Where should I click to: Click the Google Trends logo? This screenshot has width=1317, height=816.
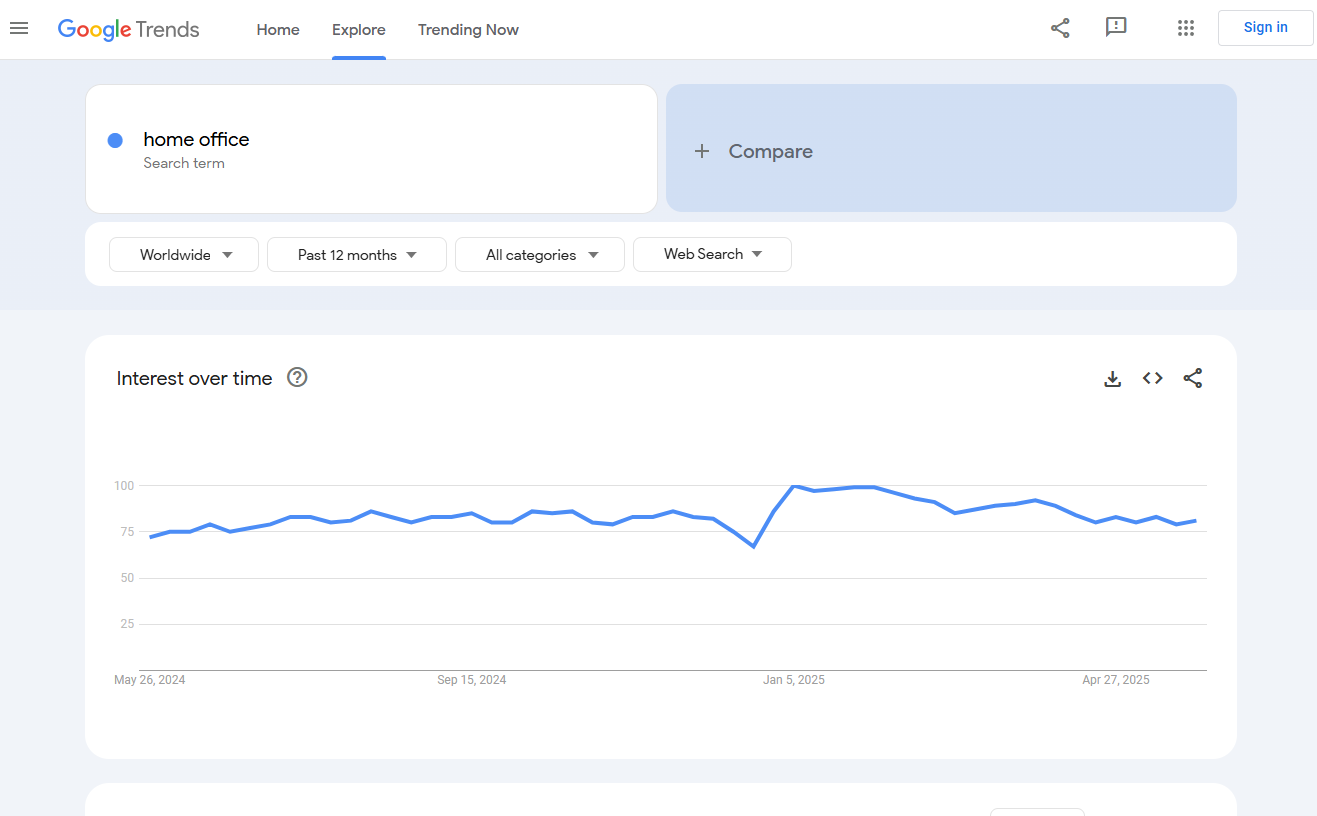tap(128, 29)
